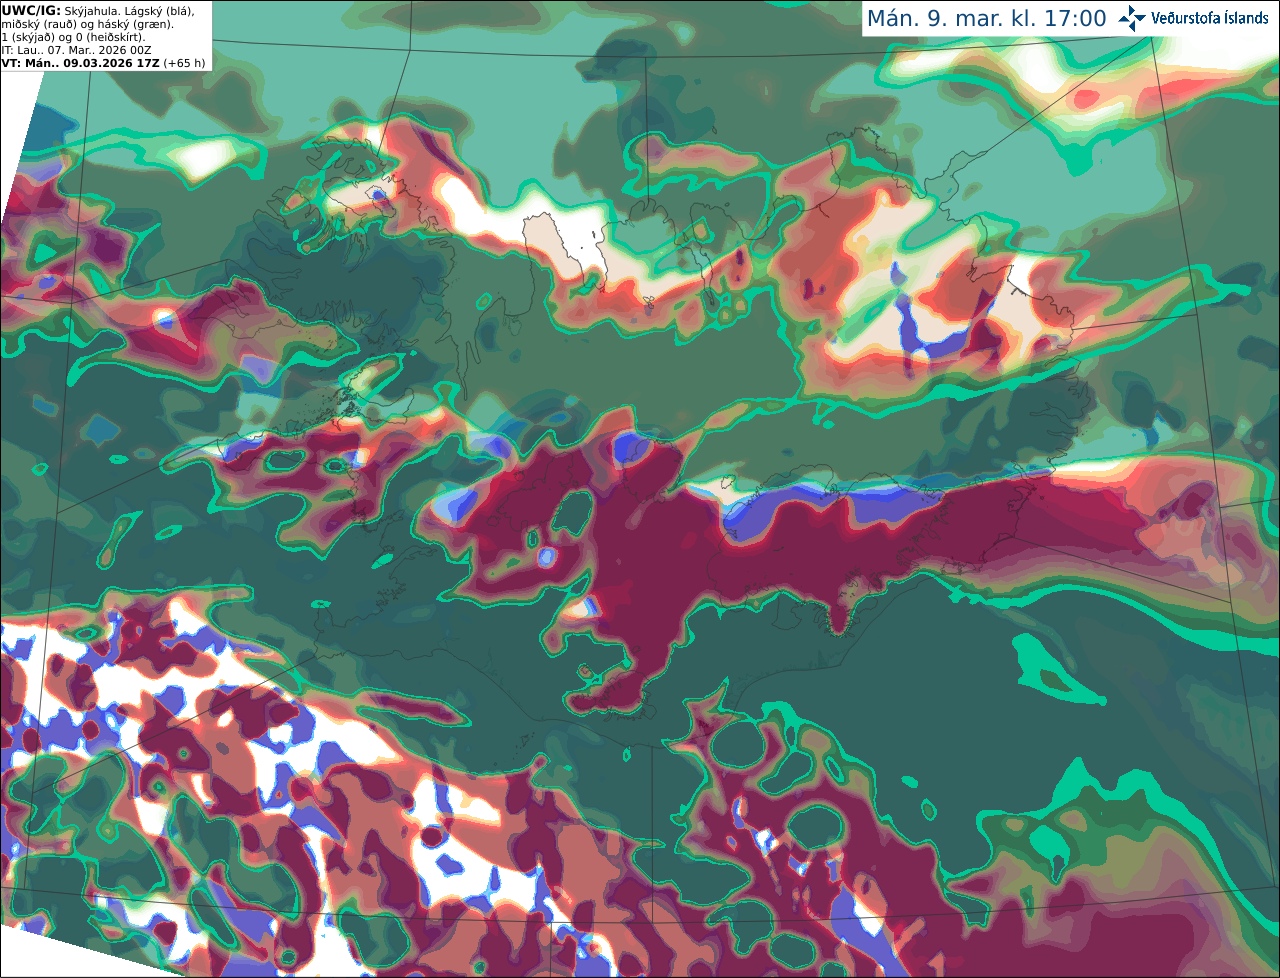
Task: Click the 'VT: Mán.. 09.03.2026 17Z (+65 h)' line
Action: [x=103, y=63]
